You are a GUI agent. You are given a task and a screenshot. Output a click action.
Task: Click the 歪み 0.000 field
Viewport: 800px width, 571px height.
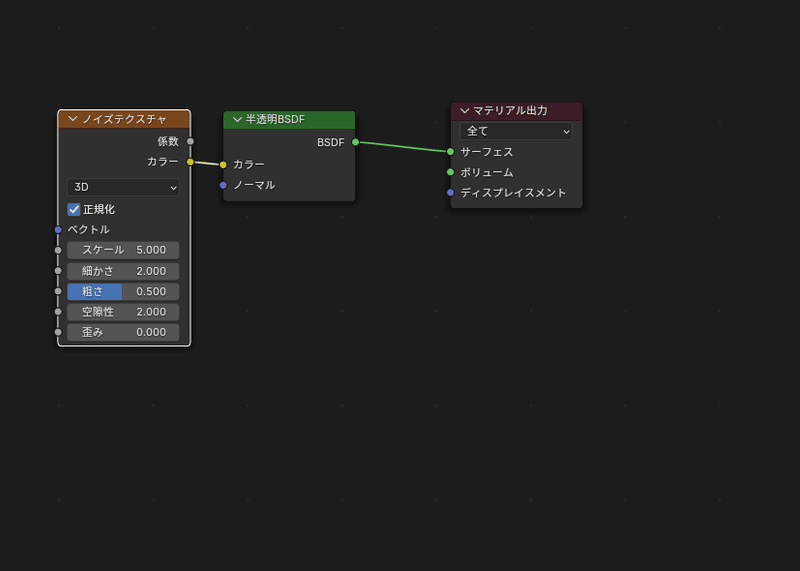[x=123, y=332]
